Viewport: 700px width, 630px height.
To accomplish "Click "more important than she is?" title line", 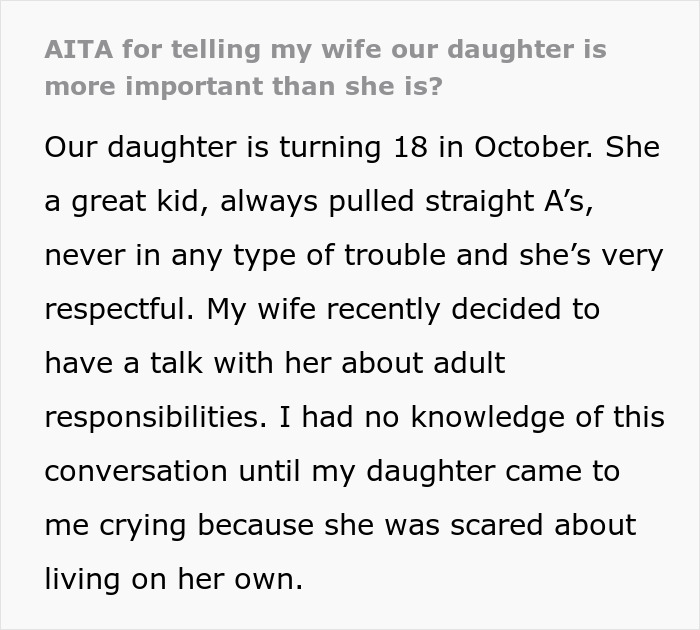I will (x=243, y=85).
